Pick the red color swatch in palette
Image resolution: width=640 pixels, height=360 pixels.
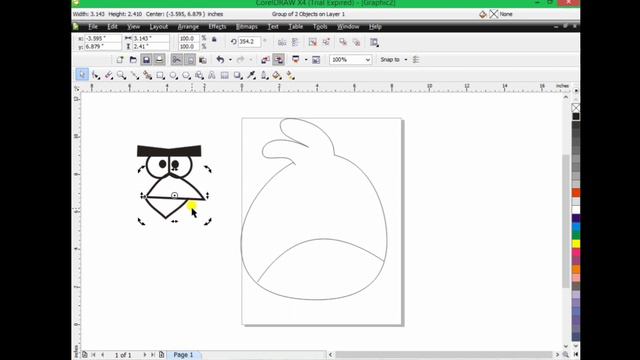pyautogui.click(x=576, y=193)
